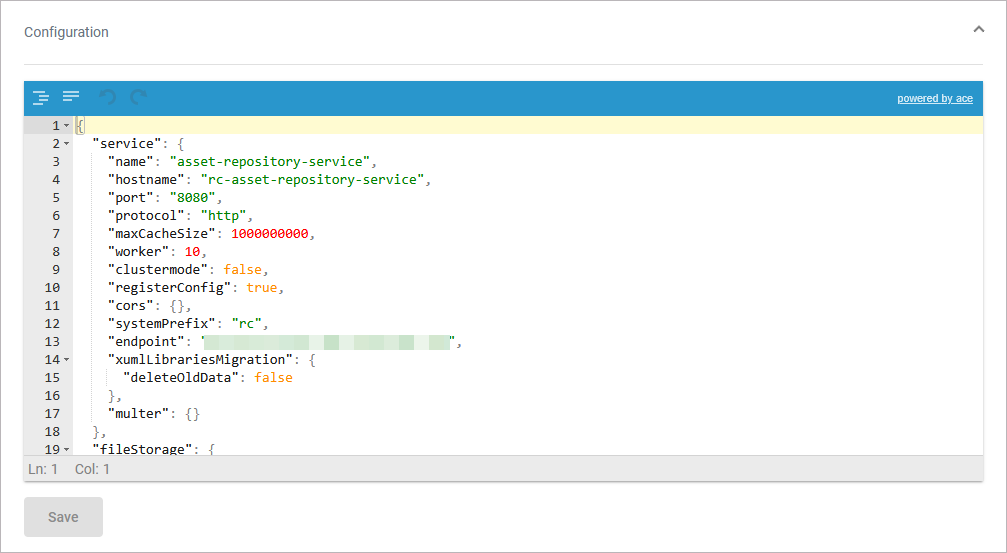Click the redo arrow icon
The image size is (1007, 553).
(139, 97)
